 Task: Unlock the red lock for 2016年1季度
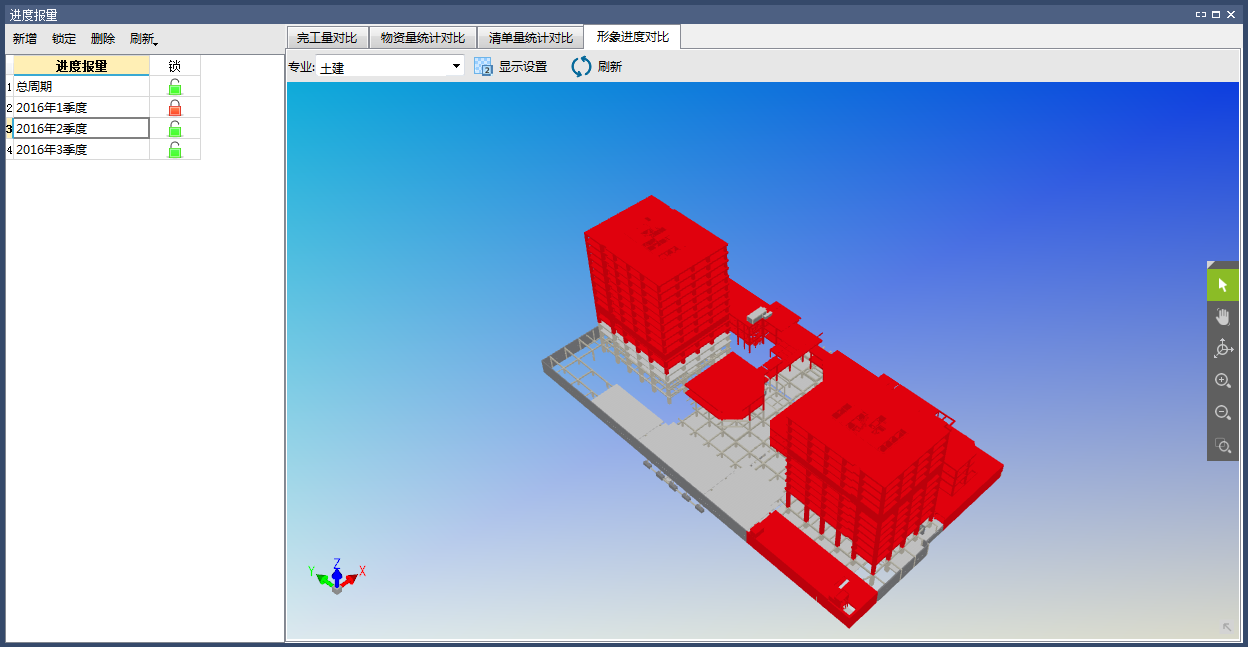point(175,108)
